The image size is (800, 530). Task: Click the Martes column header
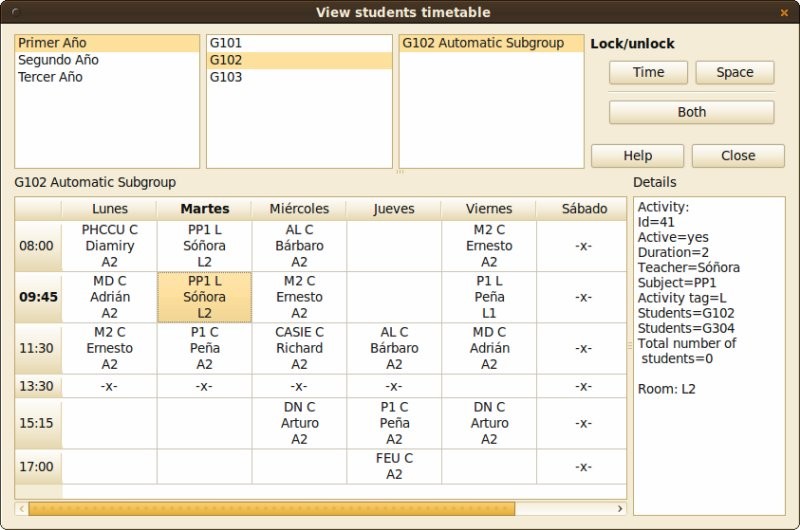[x=205, y=209]
